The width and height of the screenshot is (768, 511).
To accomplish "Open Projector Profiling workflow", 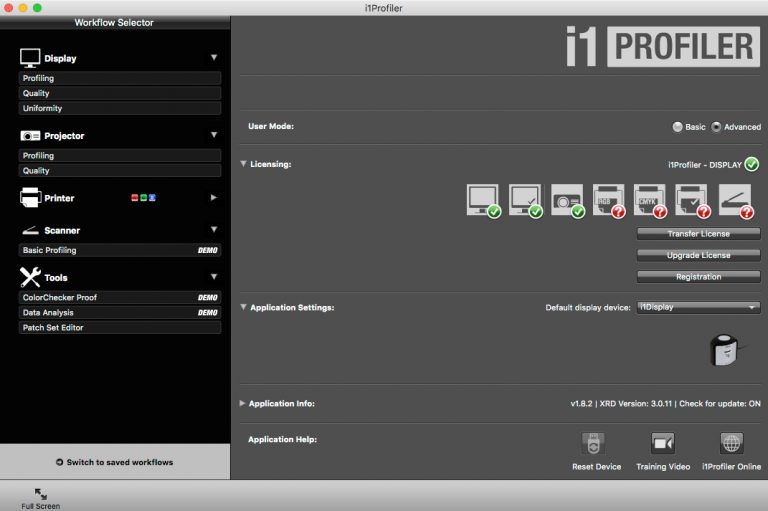I will tap(120, 155).
